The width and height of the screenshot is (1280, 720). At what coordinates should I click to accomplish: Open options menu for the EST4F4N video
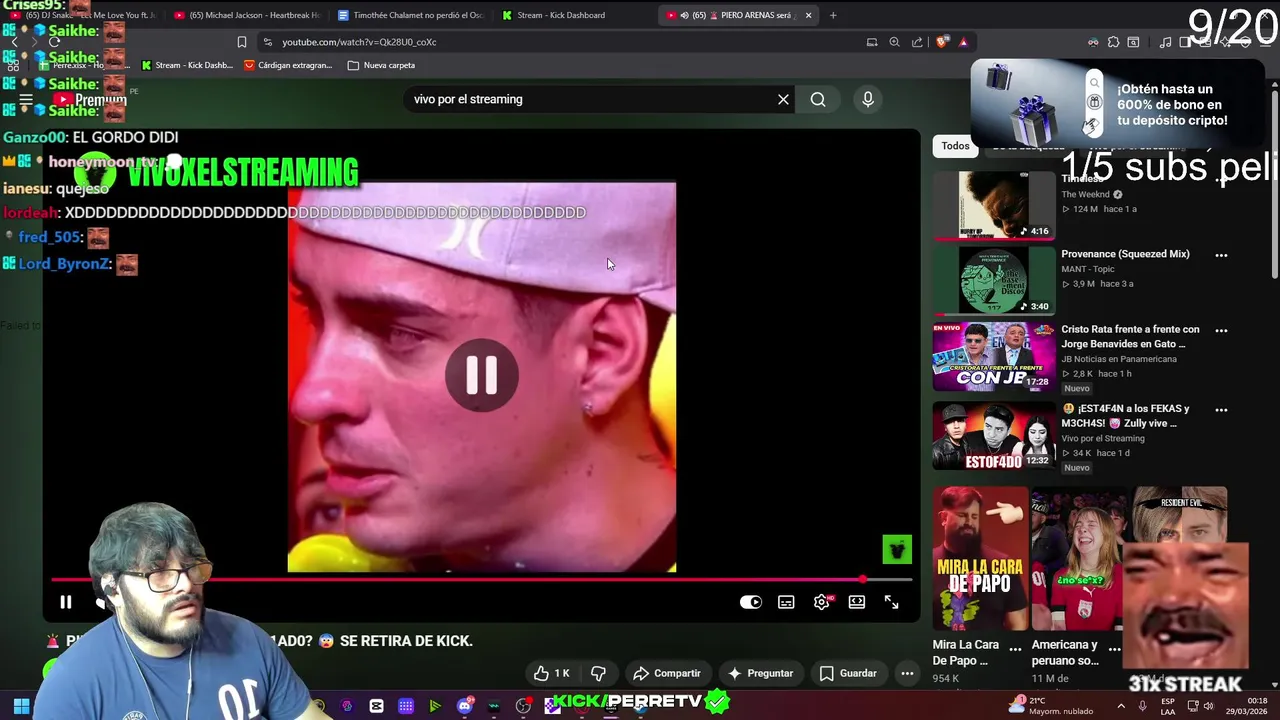[1221, 410]
